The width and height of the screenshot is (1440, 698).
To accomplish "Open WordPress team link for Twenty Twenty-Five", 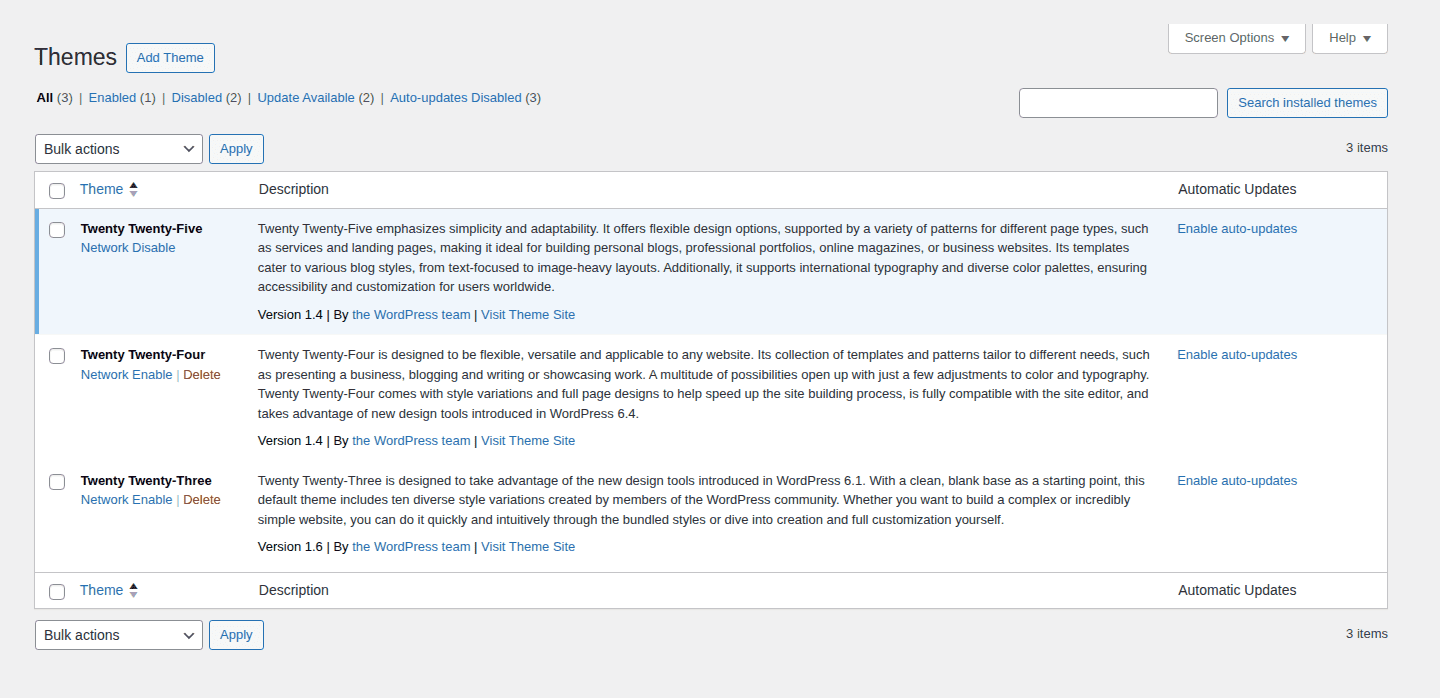I will point(411,315).
